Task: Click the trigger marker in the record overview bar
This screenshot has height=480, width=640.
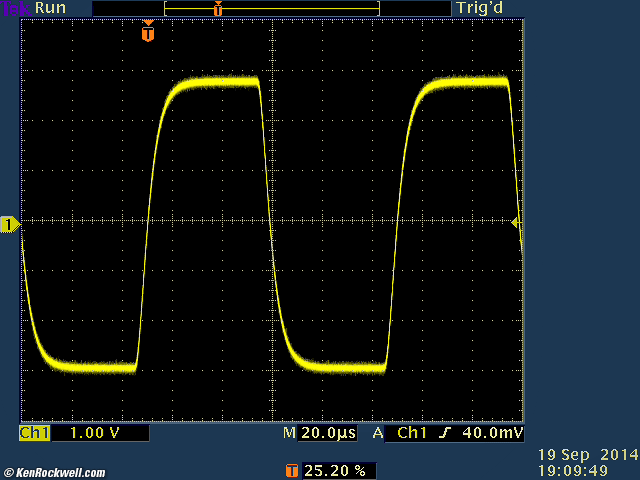Action: click(x=218, y=8)
